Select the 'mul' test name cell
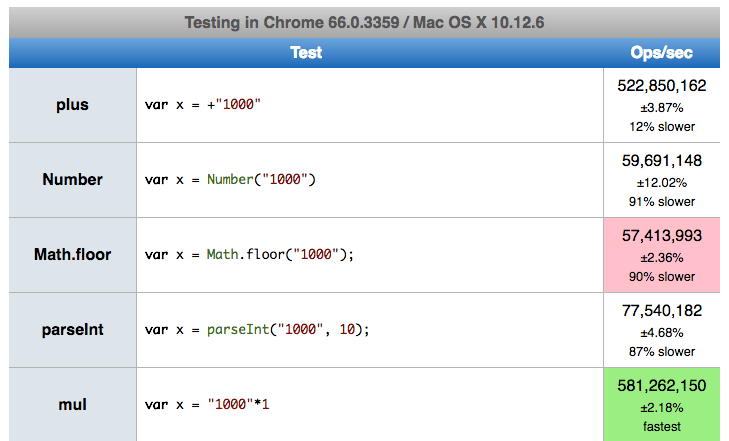 coord(72,405)
